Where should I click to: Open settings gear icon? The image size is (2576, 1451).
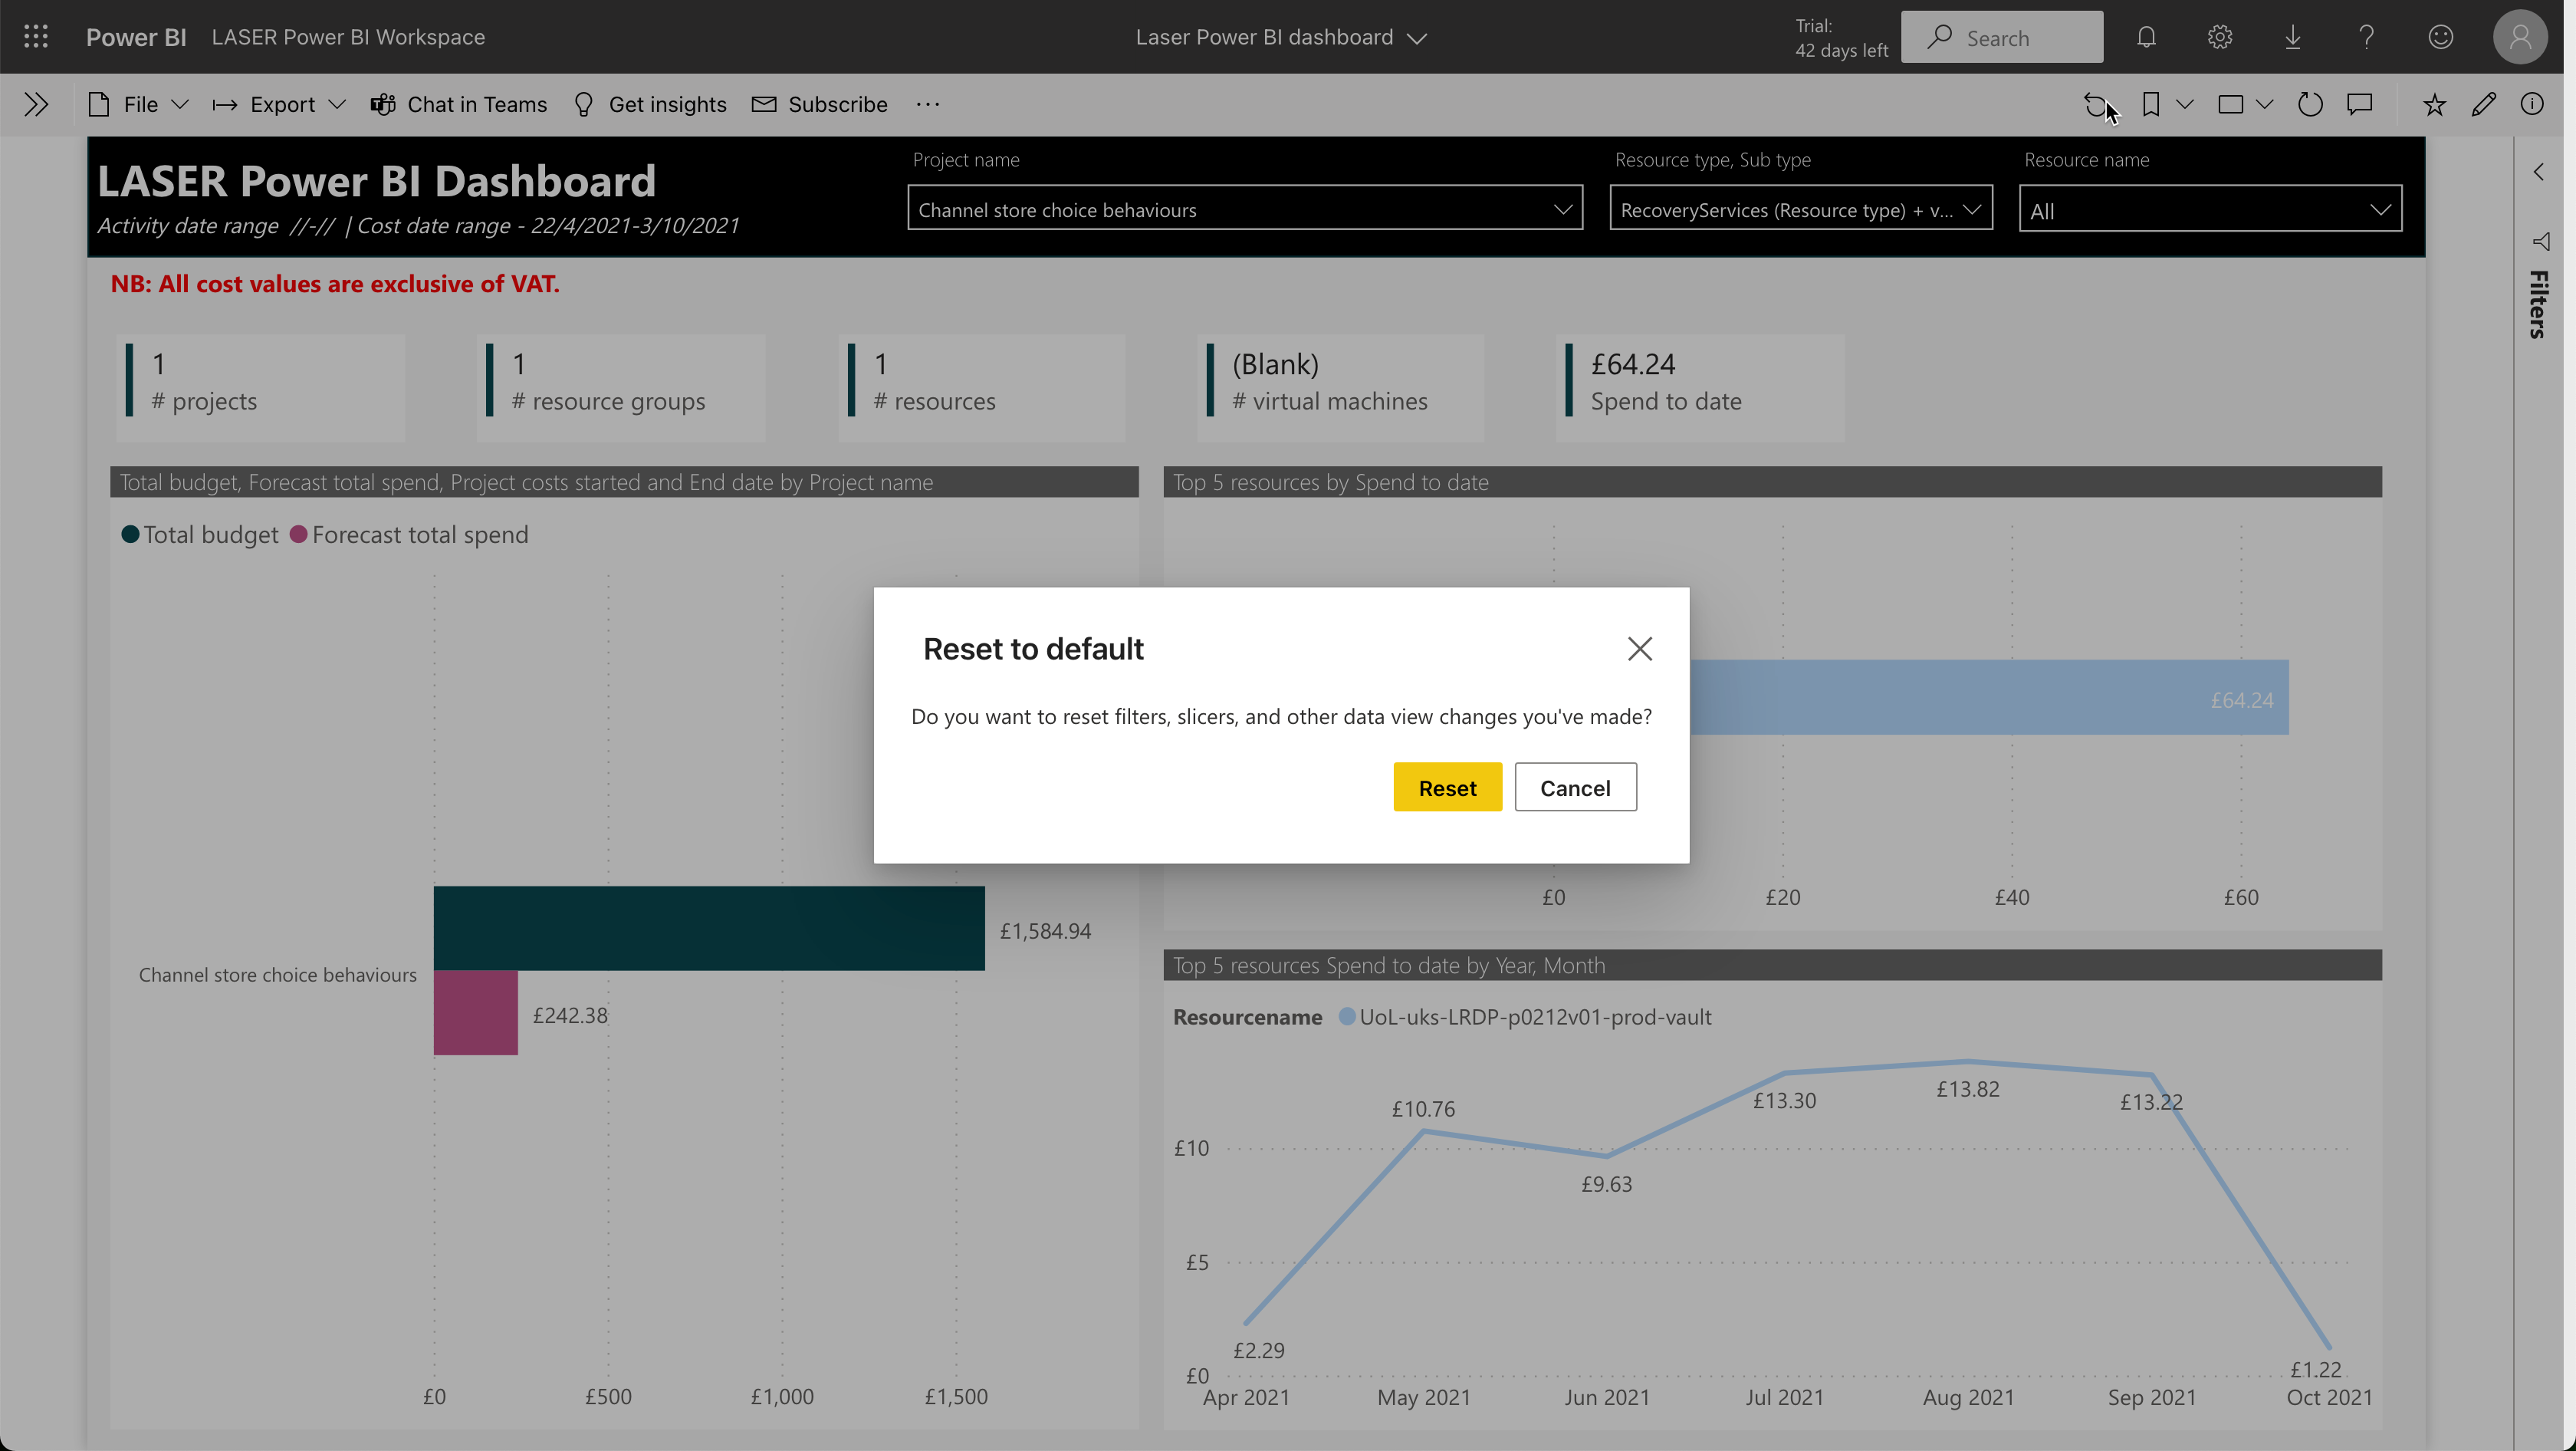pyautogui.click(x=2220, y=37)
